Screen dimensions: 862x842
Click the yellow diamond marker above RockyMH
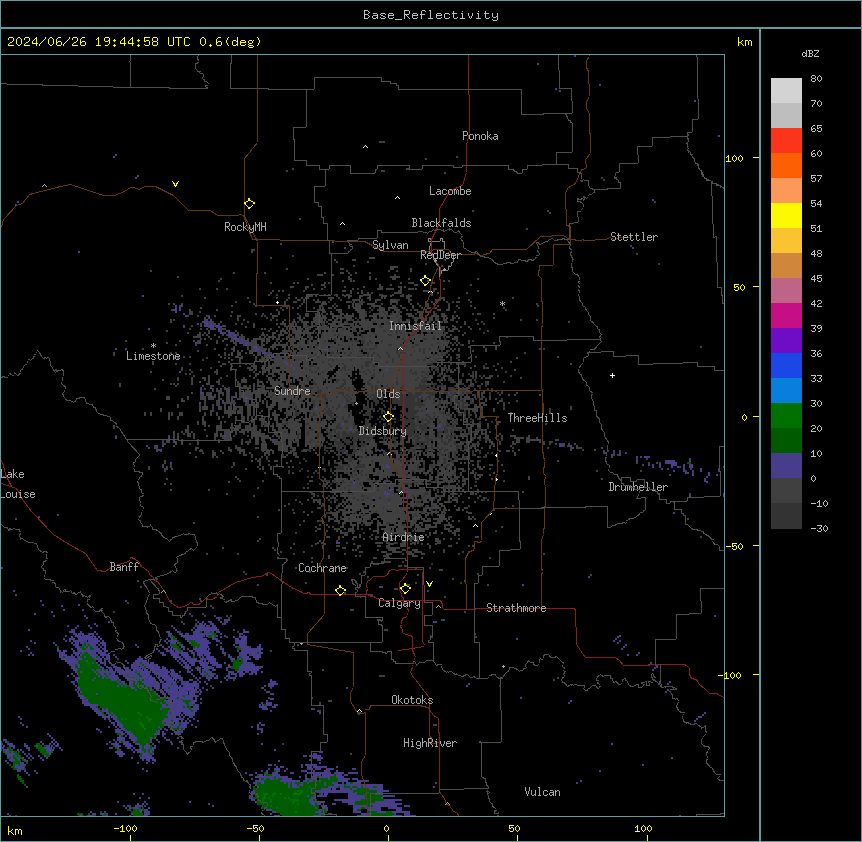pos(250,204)
